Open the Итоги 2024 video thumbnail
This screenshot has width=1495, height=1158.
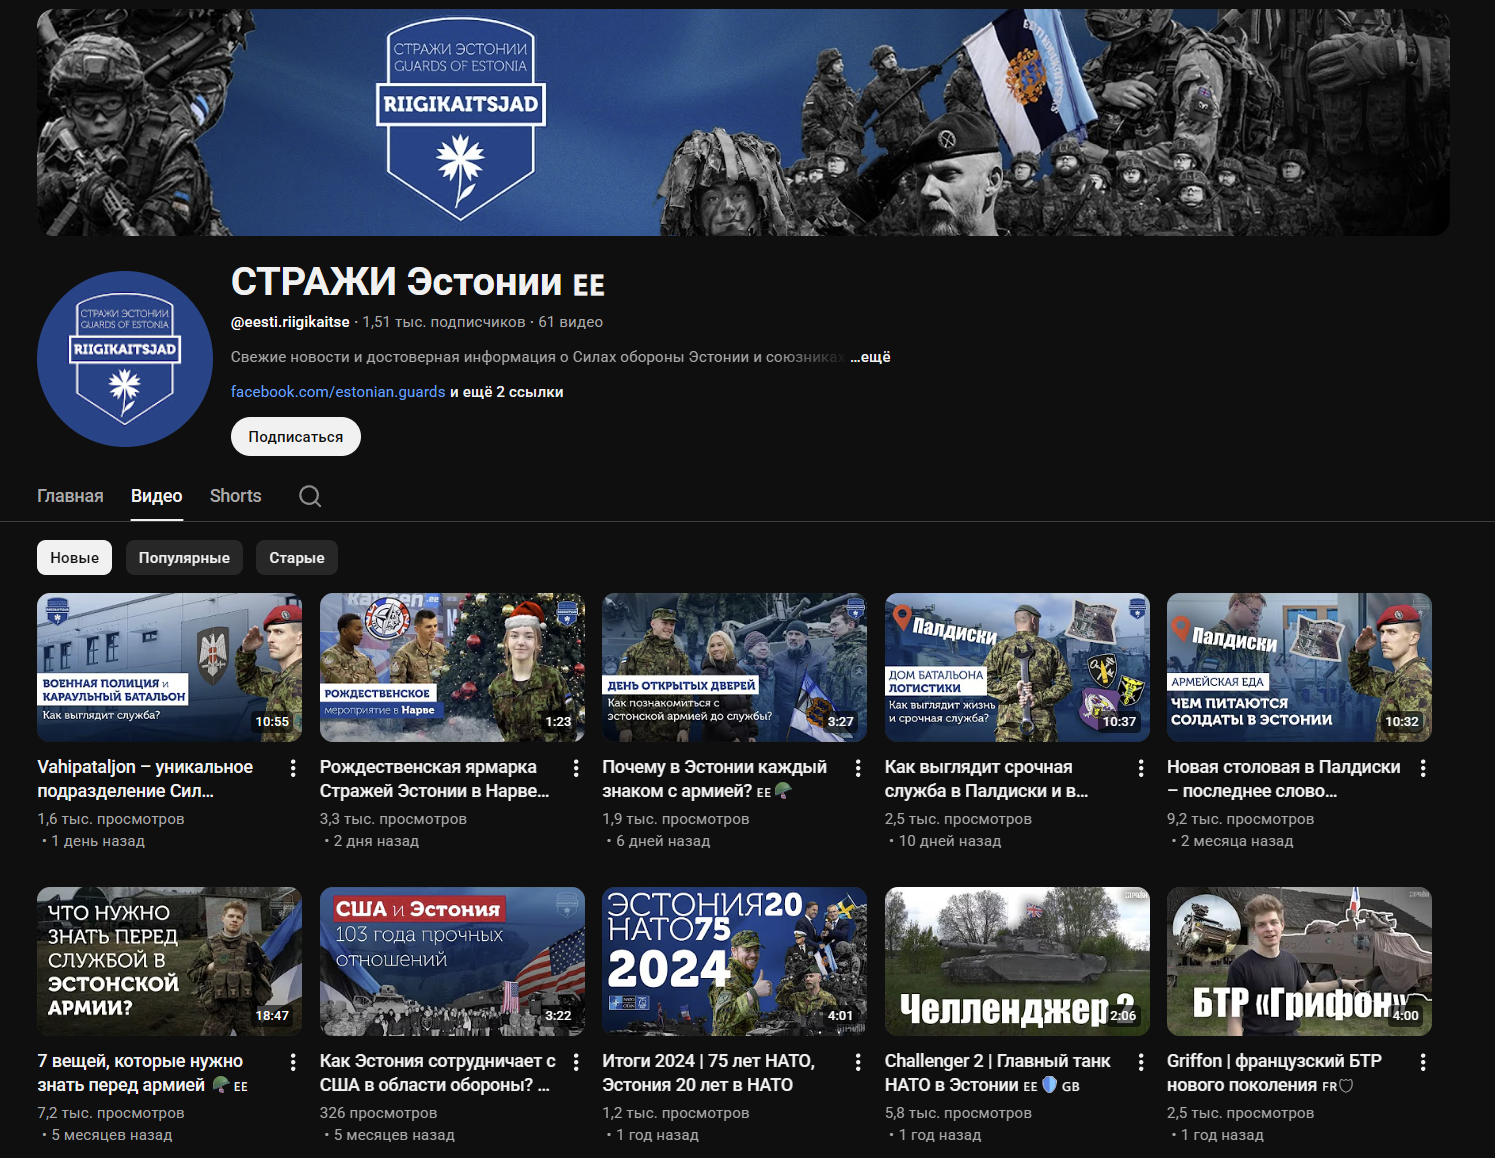pos(734,961)
